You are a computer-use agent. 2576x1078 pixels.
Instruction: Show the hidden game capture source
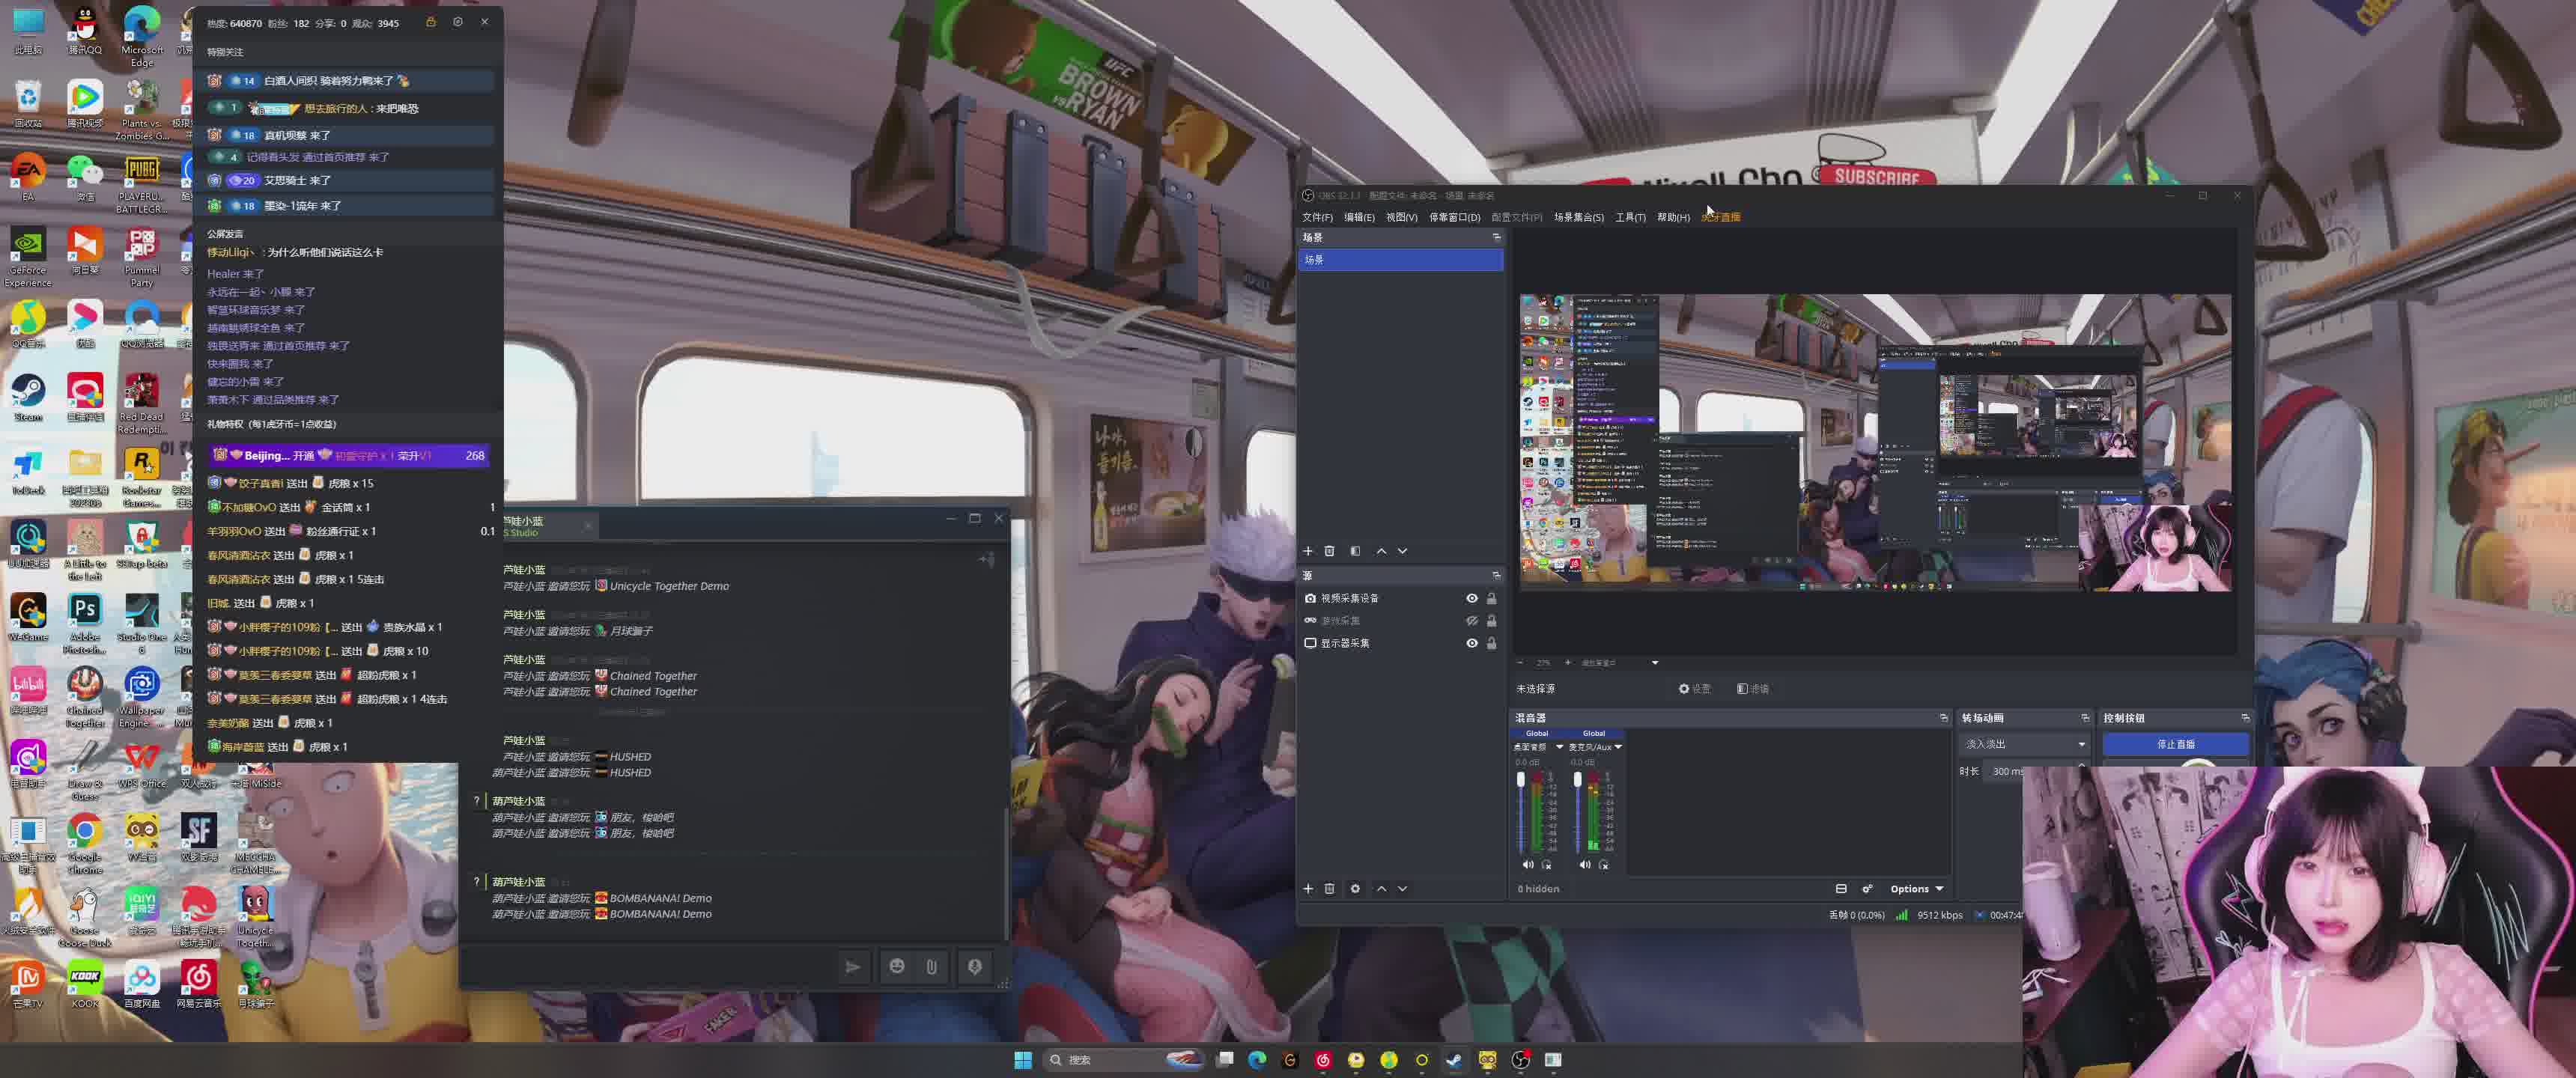point(1471,621)
